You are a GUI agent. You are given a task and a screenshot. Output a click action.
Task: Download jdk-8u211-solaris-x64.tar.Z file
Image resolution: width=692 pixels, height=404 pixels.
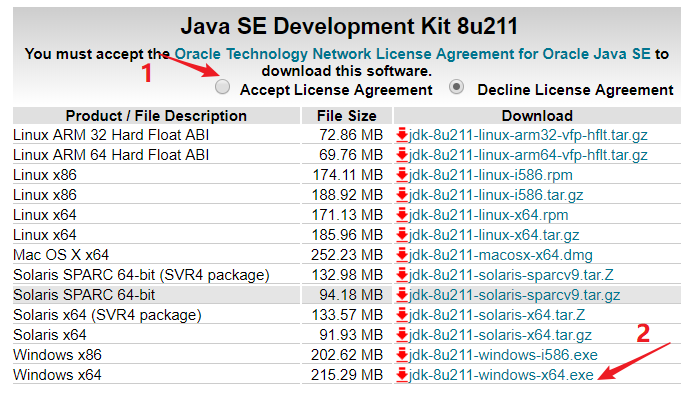point(497,315)
